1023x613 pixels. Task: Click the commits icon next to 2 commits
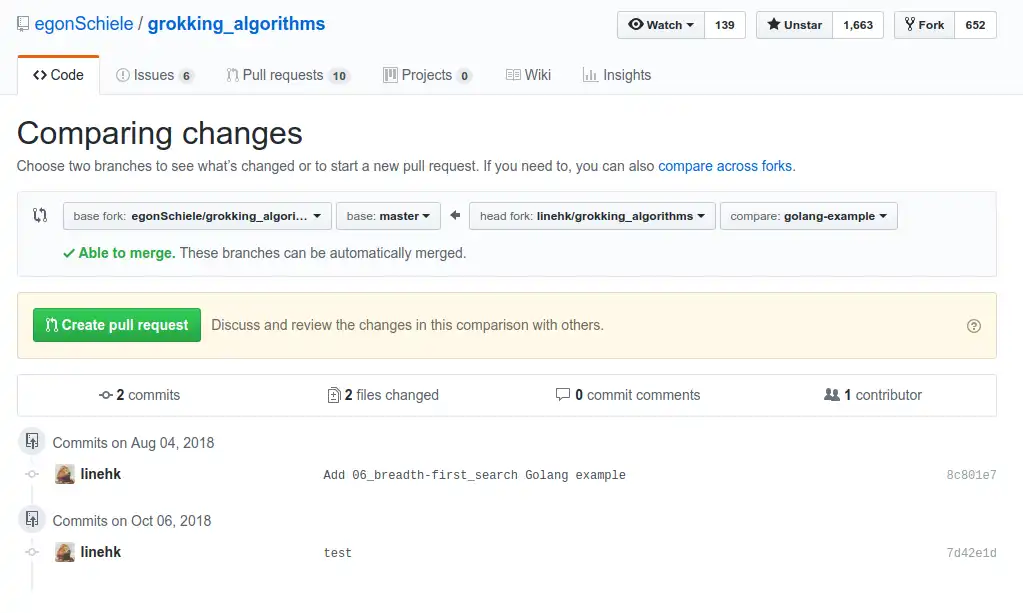105,395
